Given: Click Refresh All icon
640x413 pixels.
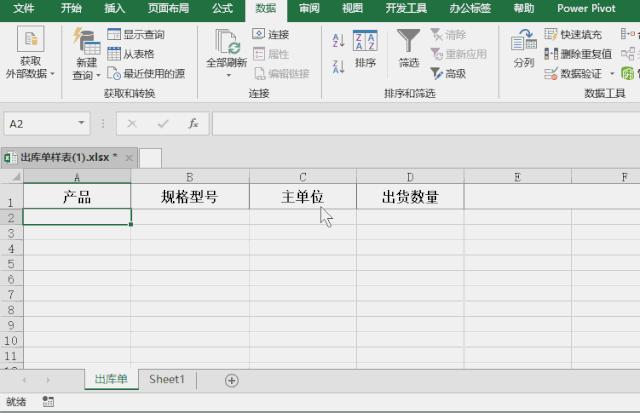Looking at the screenshot, I should (227, 42).
